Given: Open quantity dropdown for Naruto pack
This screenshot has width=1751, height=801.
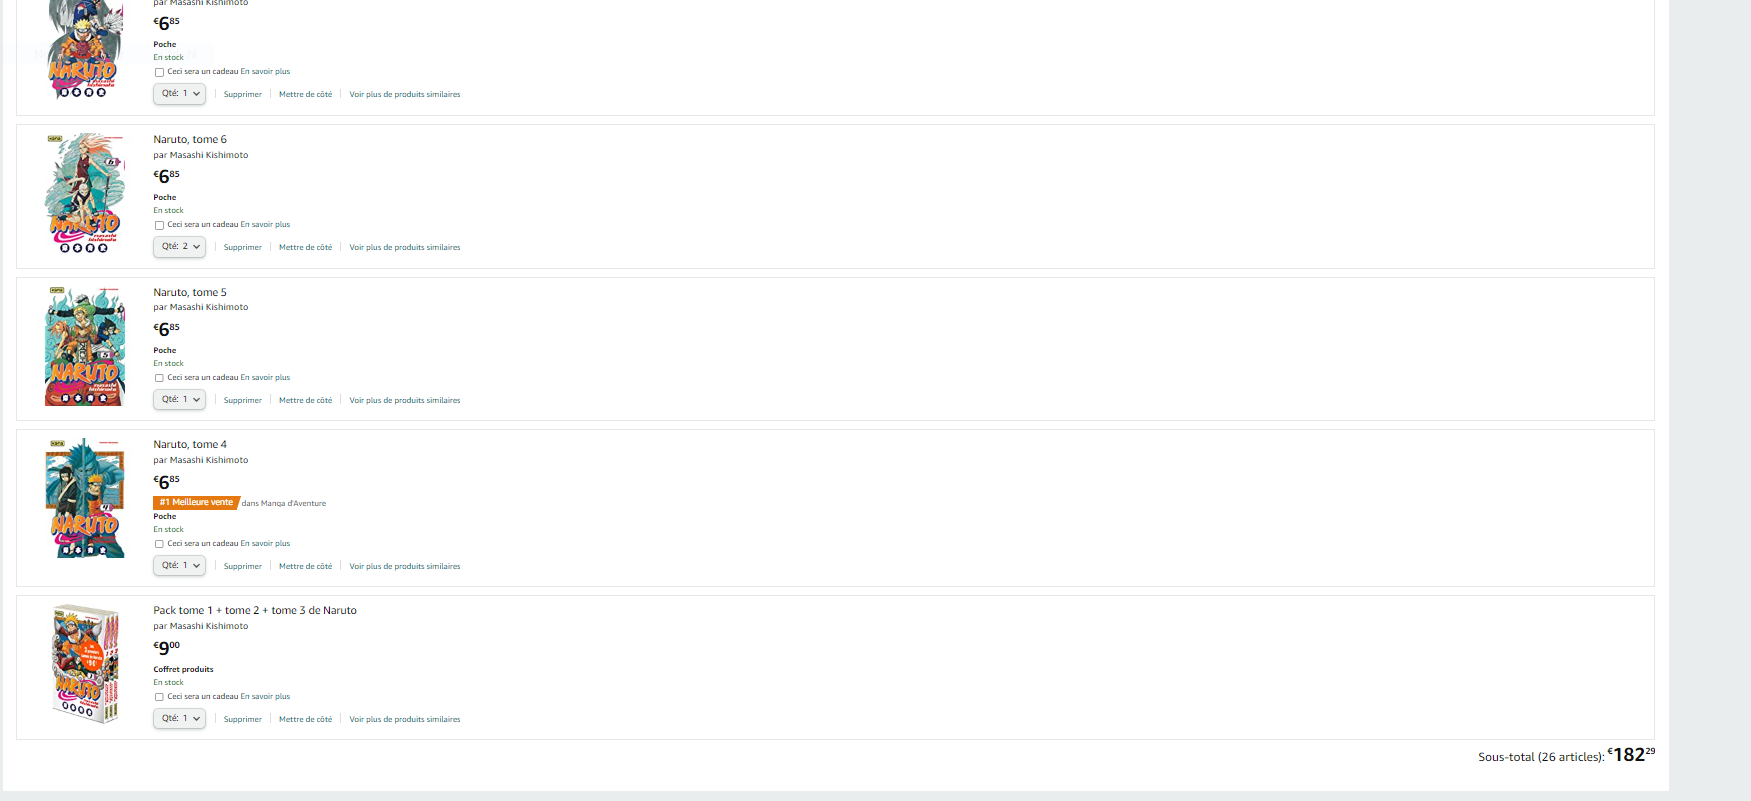Looking at the screenshot, I should (x=179, y=719).
